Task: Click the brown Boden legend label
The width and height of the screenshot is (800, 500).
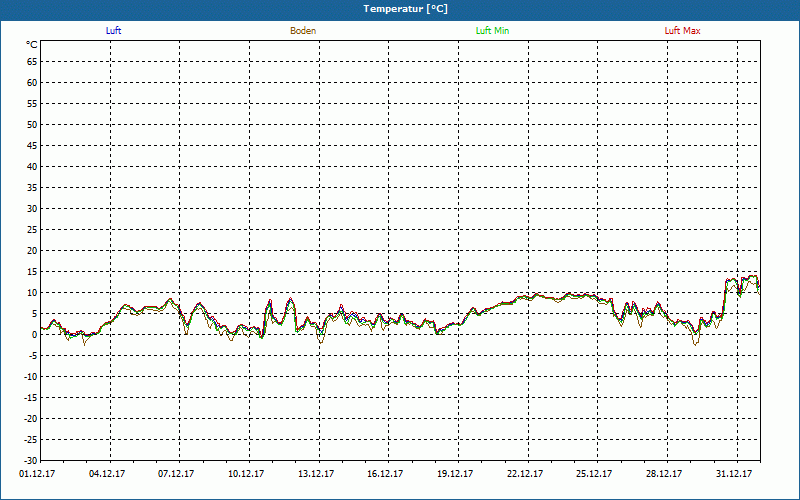Action: click(303, 31)
